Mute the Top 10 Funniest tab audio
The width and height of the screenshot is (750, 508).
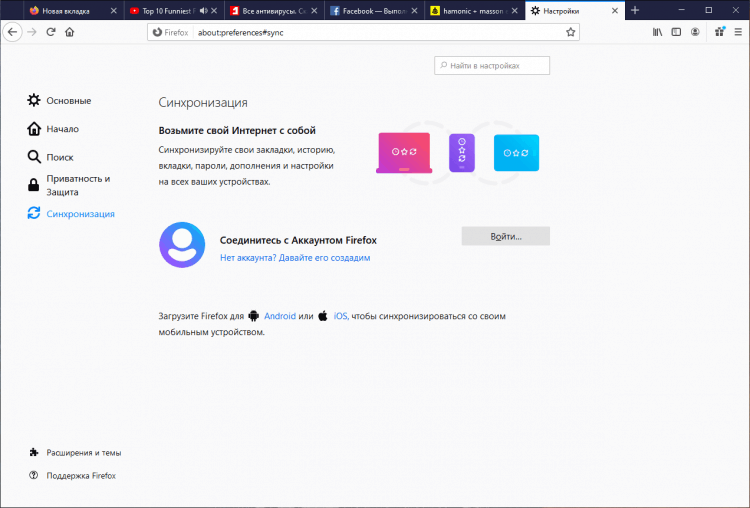point(204,10)
